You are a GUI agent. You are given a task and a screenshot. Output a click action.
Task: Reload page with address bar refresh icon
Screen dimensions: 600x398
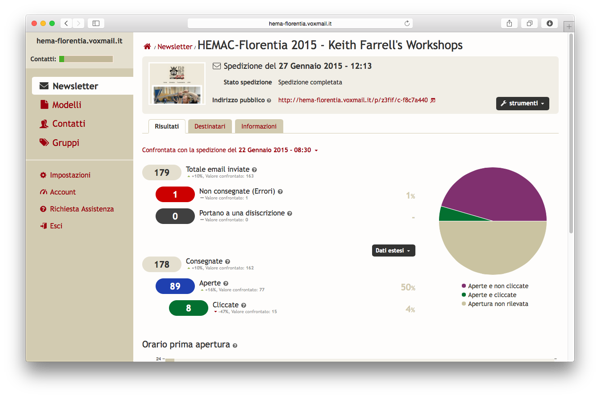click(x=407, y=23)
